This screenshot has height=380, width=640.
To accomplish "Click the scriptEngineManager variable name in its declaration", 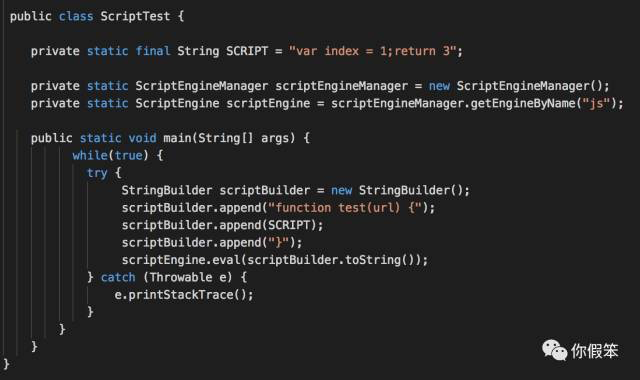I will click(x=341, y=86).
